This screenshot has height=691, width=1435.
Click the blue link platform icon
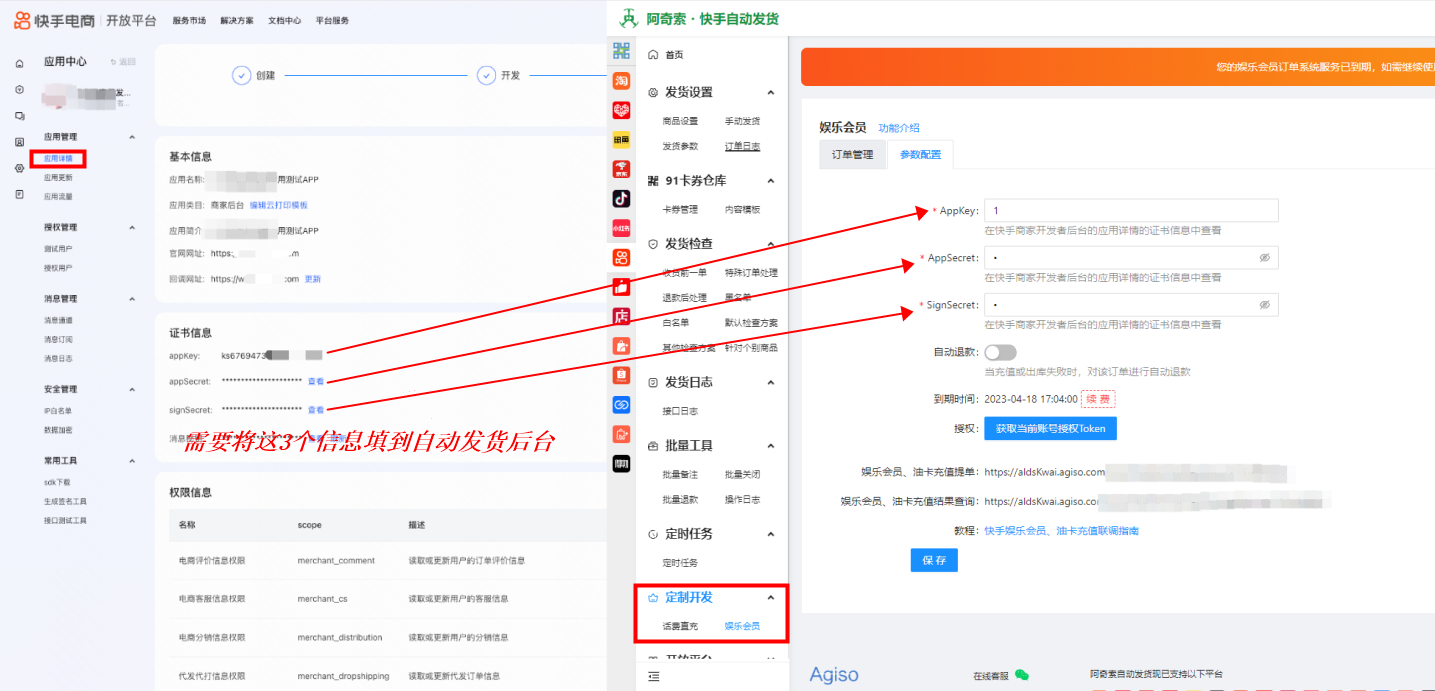tap(621, 405)
